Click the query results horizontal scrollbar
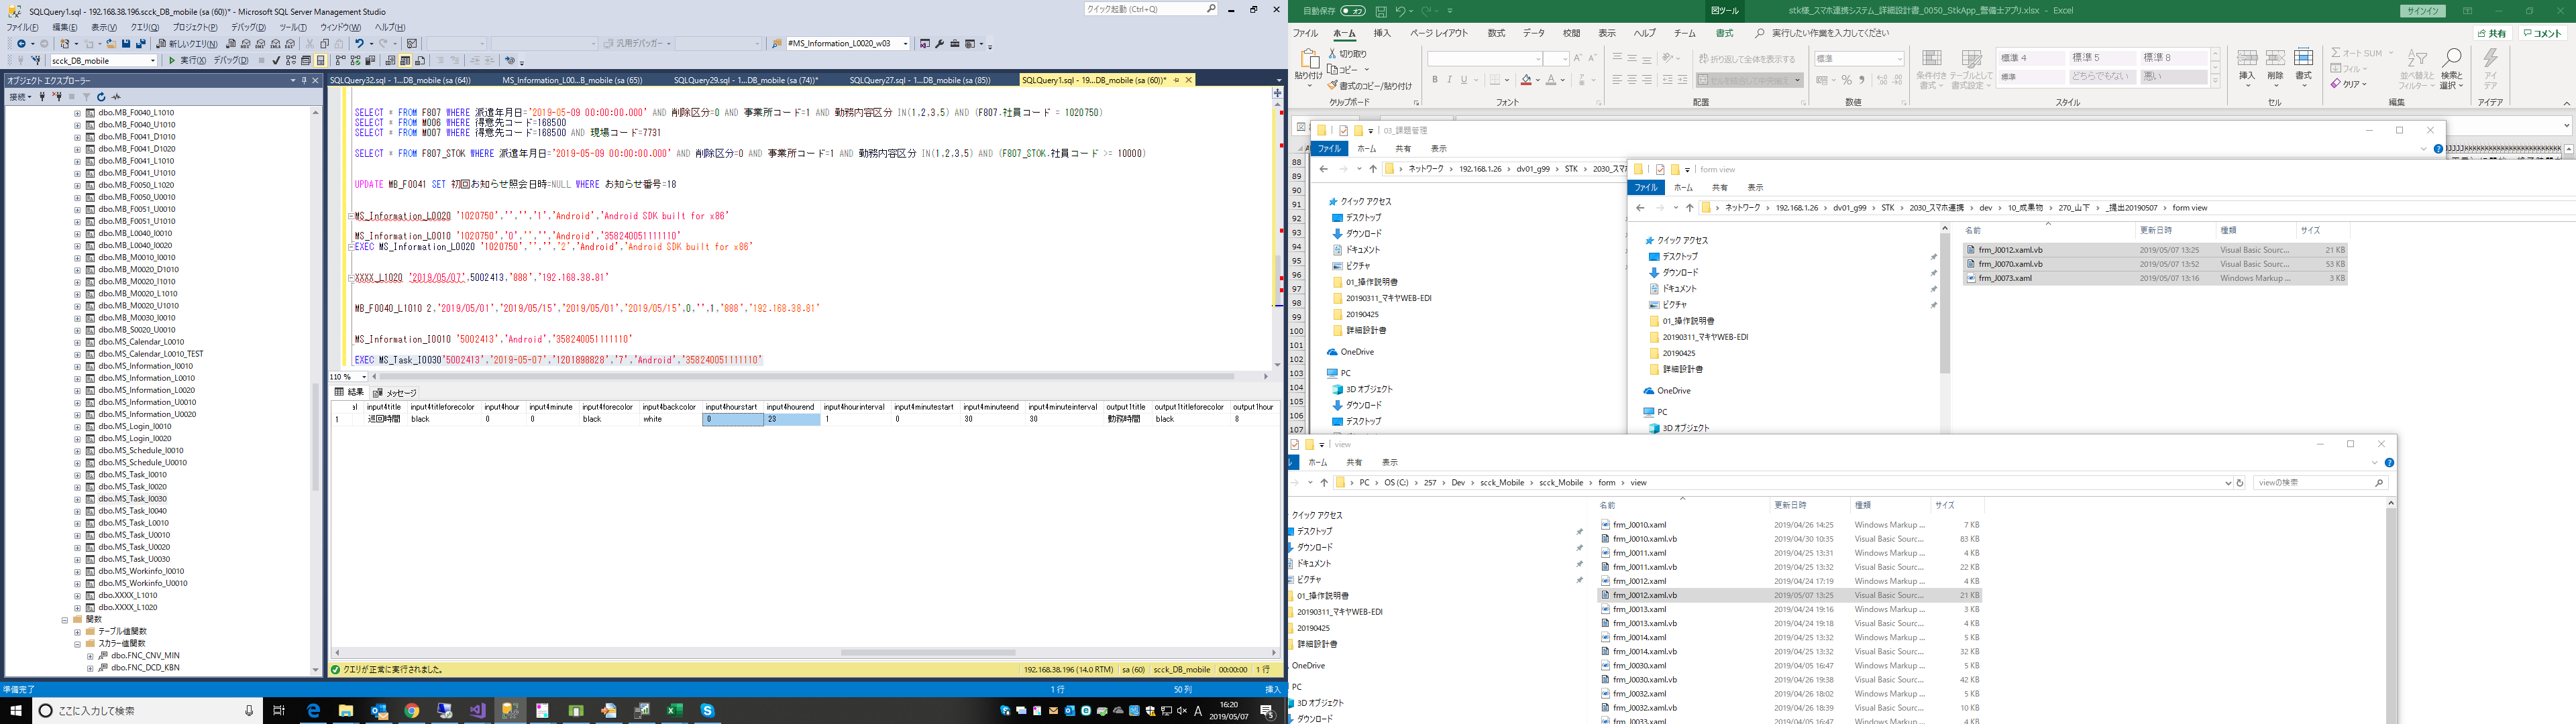 tap(928, 652)
